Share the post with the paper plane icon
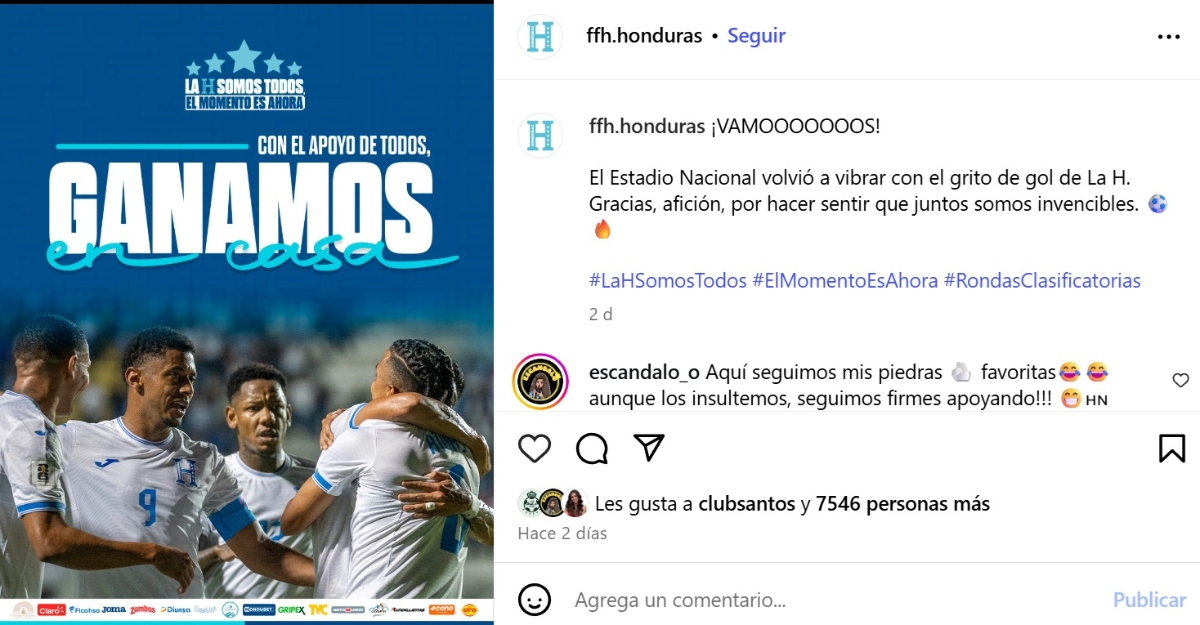Screen dimensions: 1200x625 click(x=650, y=448)
